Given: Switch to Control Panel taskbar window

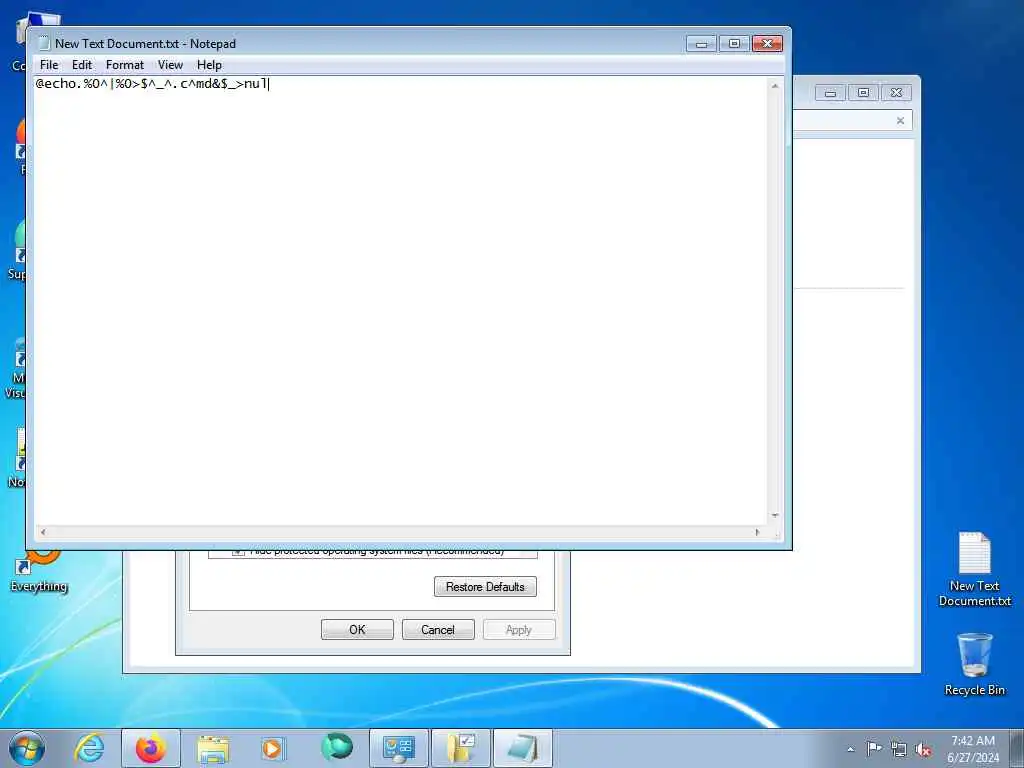Looking at the screenshot, I should tap(399, 748).
